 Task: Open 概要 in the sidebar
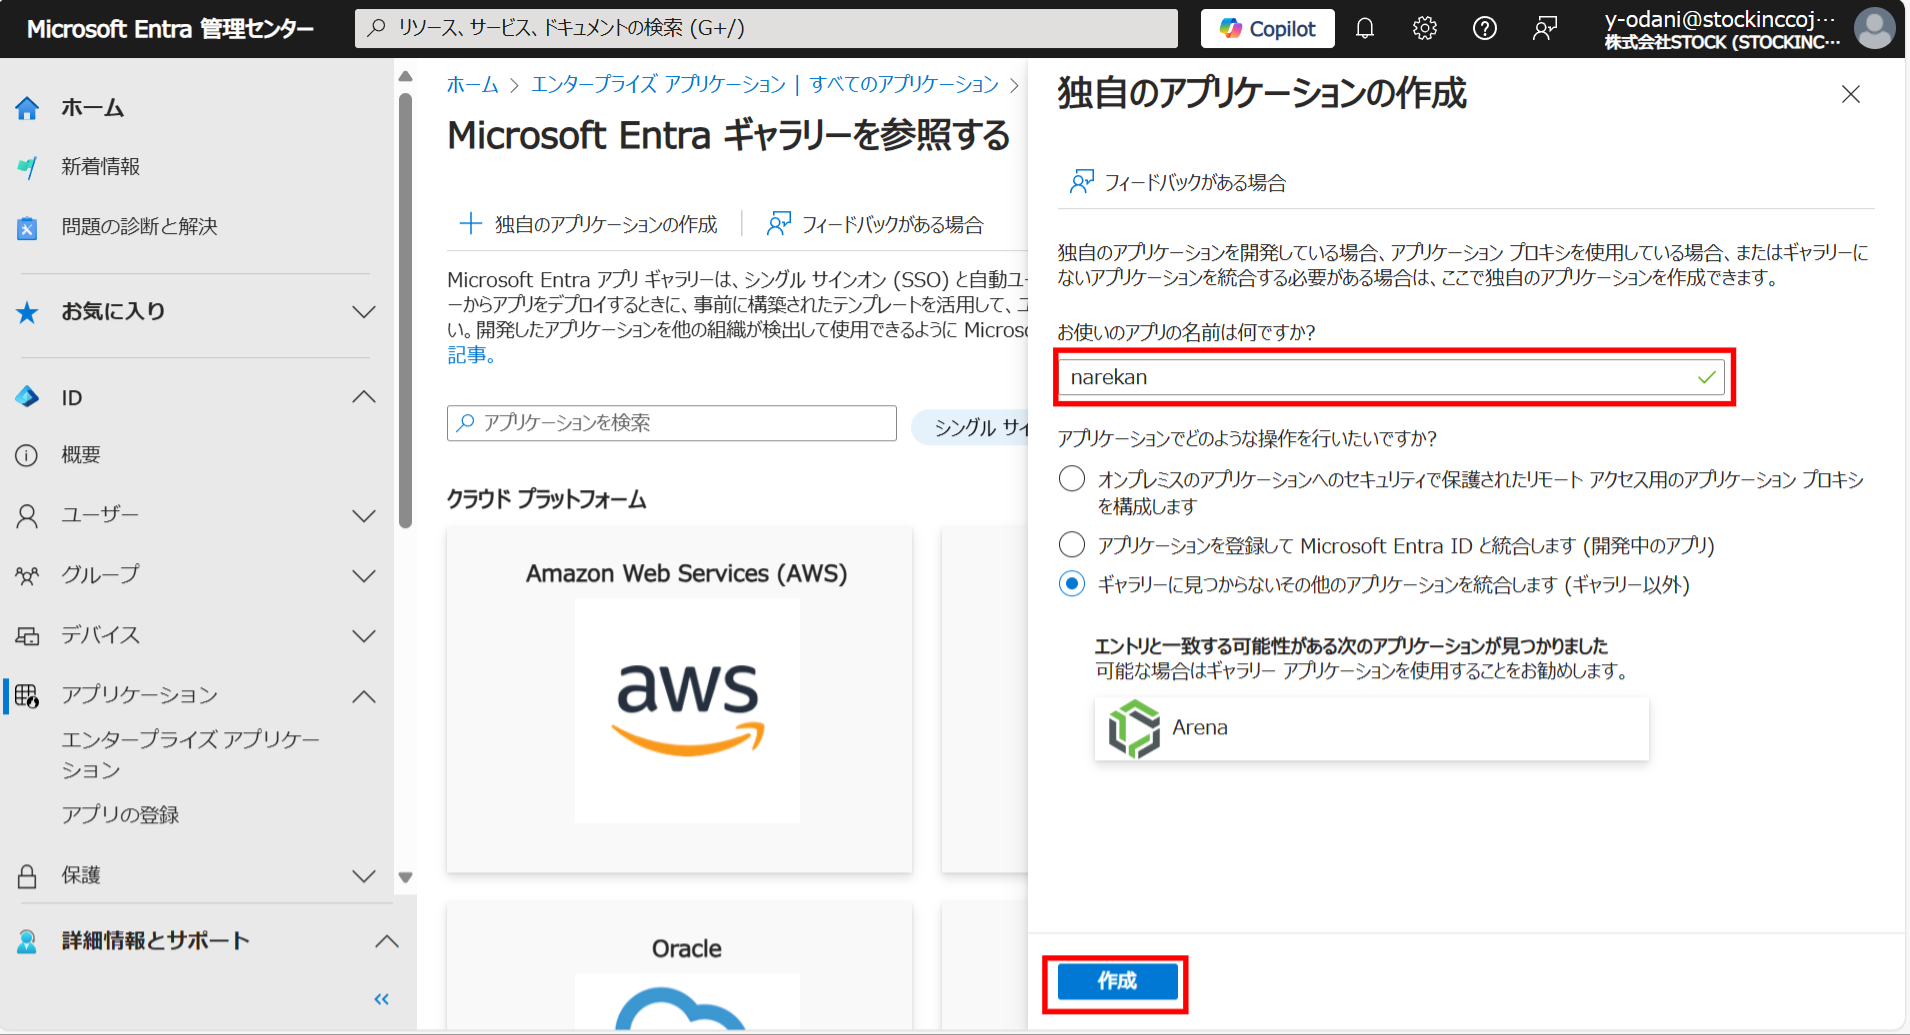click(80, 455)
